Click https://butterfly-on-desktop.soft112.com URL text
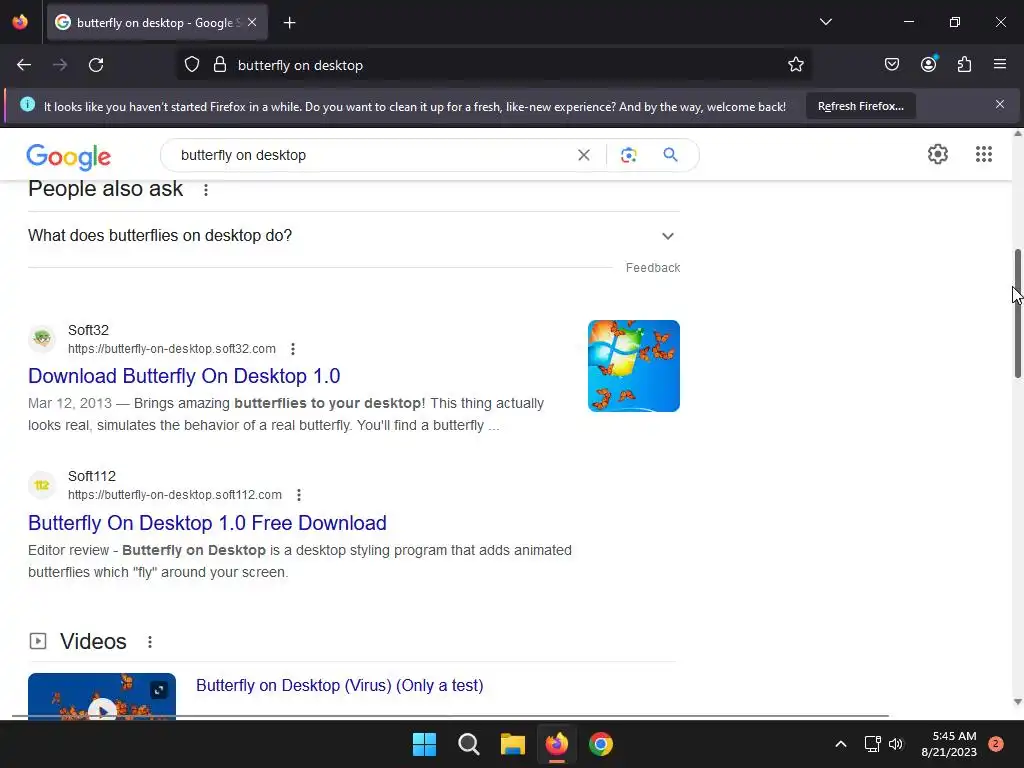The image size is (1024, 768). coord(175,495)
